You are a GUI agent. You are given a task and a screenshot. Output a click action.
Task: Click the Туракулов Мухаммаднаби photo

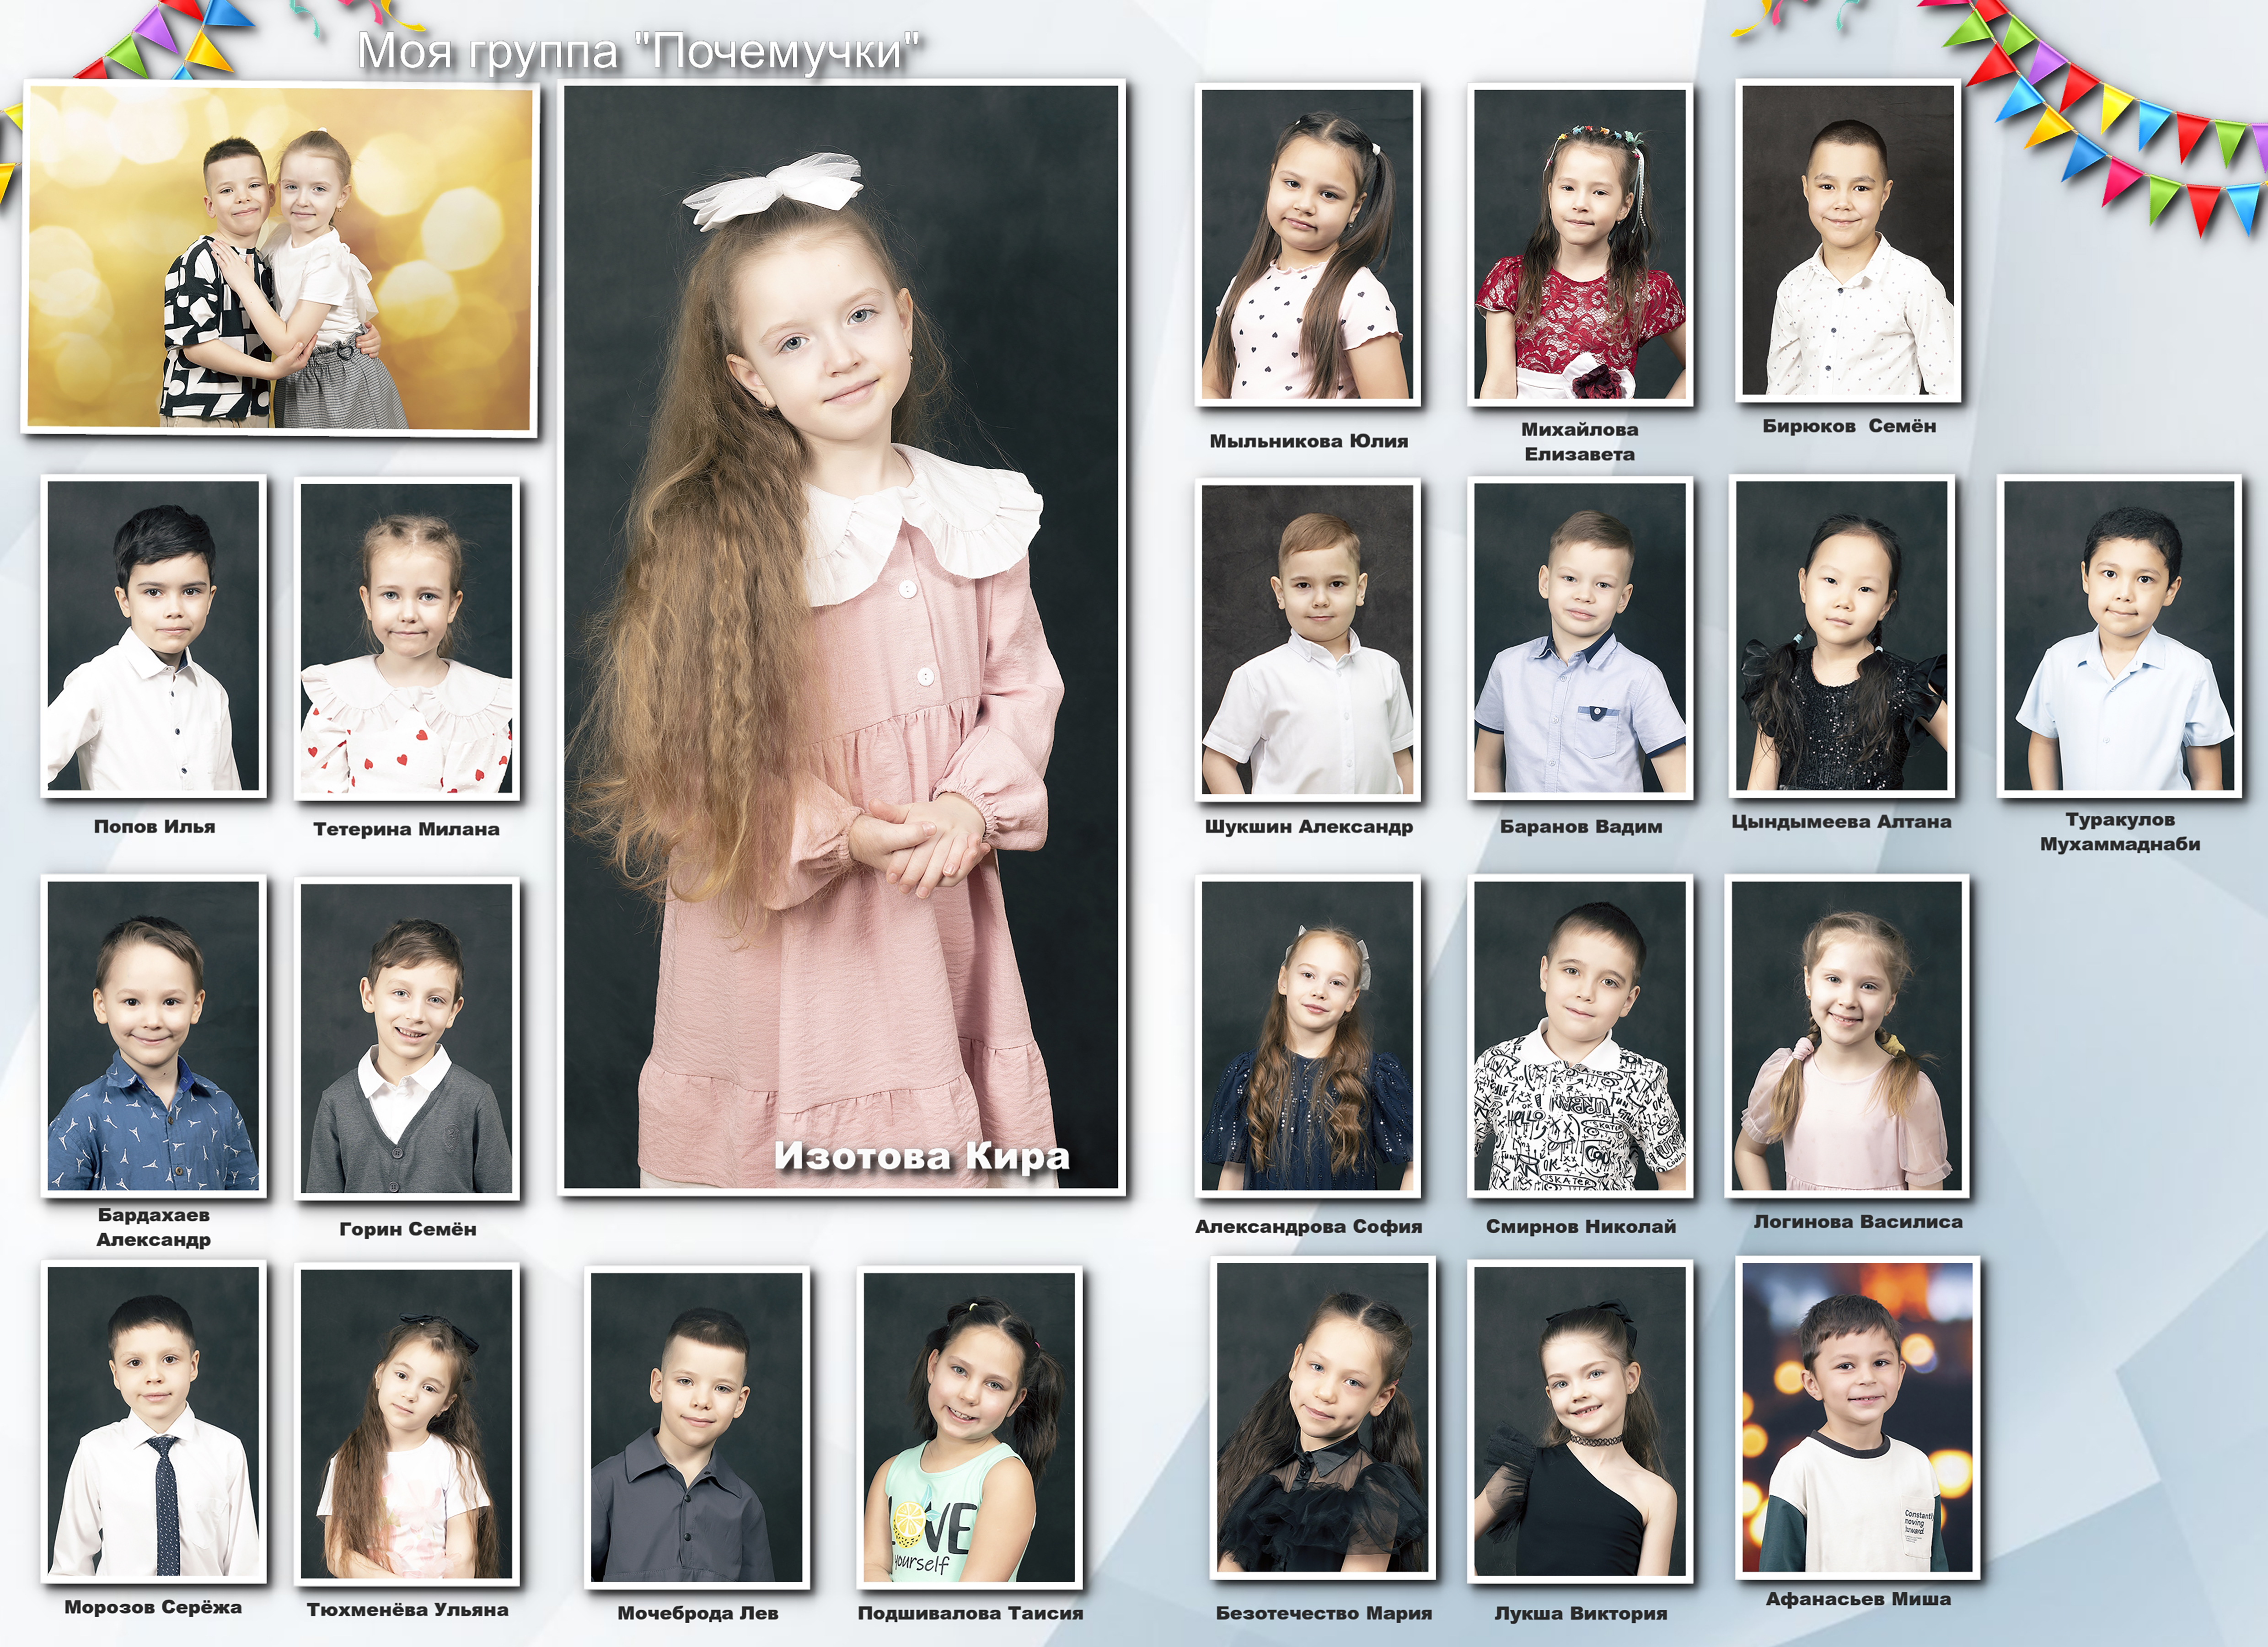click(2120, 636)
